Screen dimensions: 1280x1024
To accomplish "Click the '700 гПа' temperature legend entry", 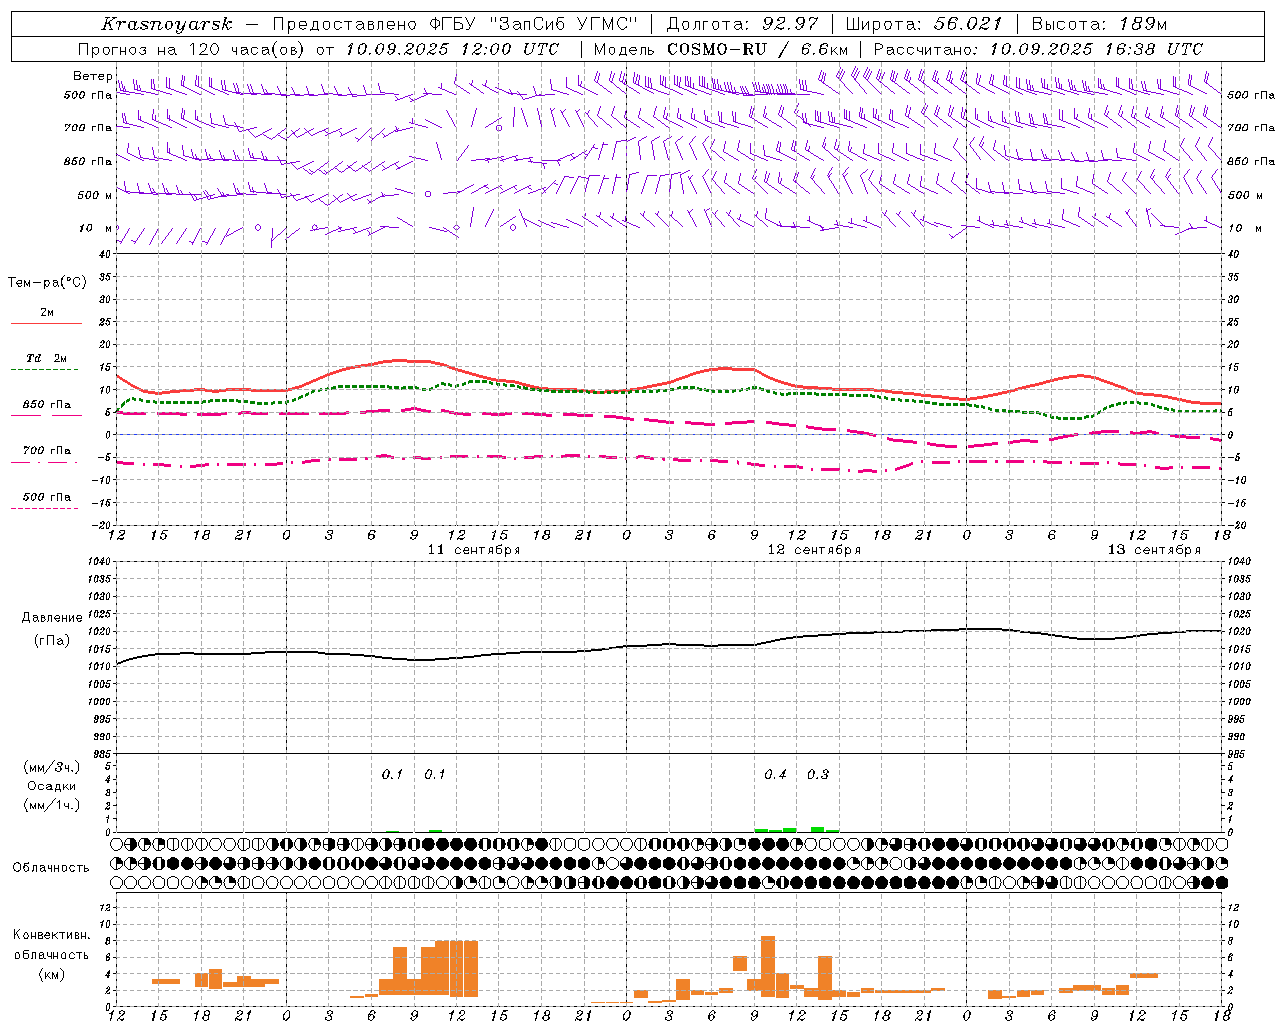I will tap(47, 451).
